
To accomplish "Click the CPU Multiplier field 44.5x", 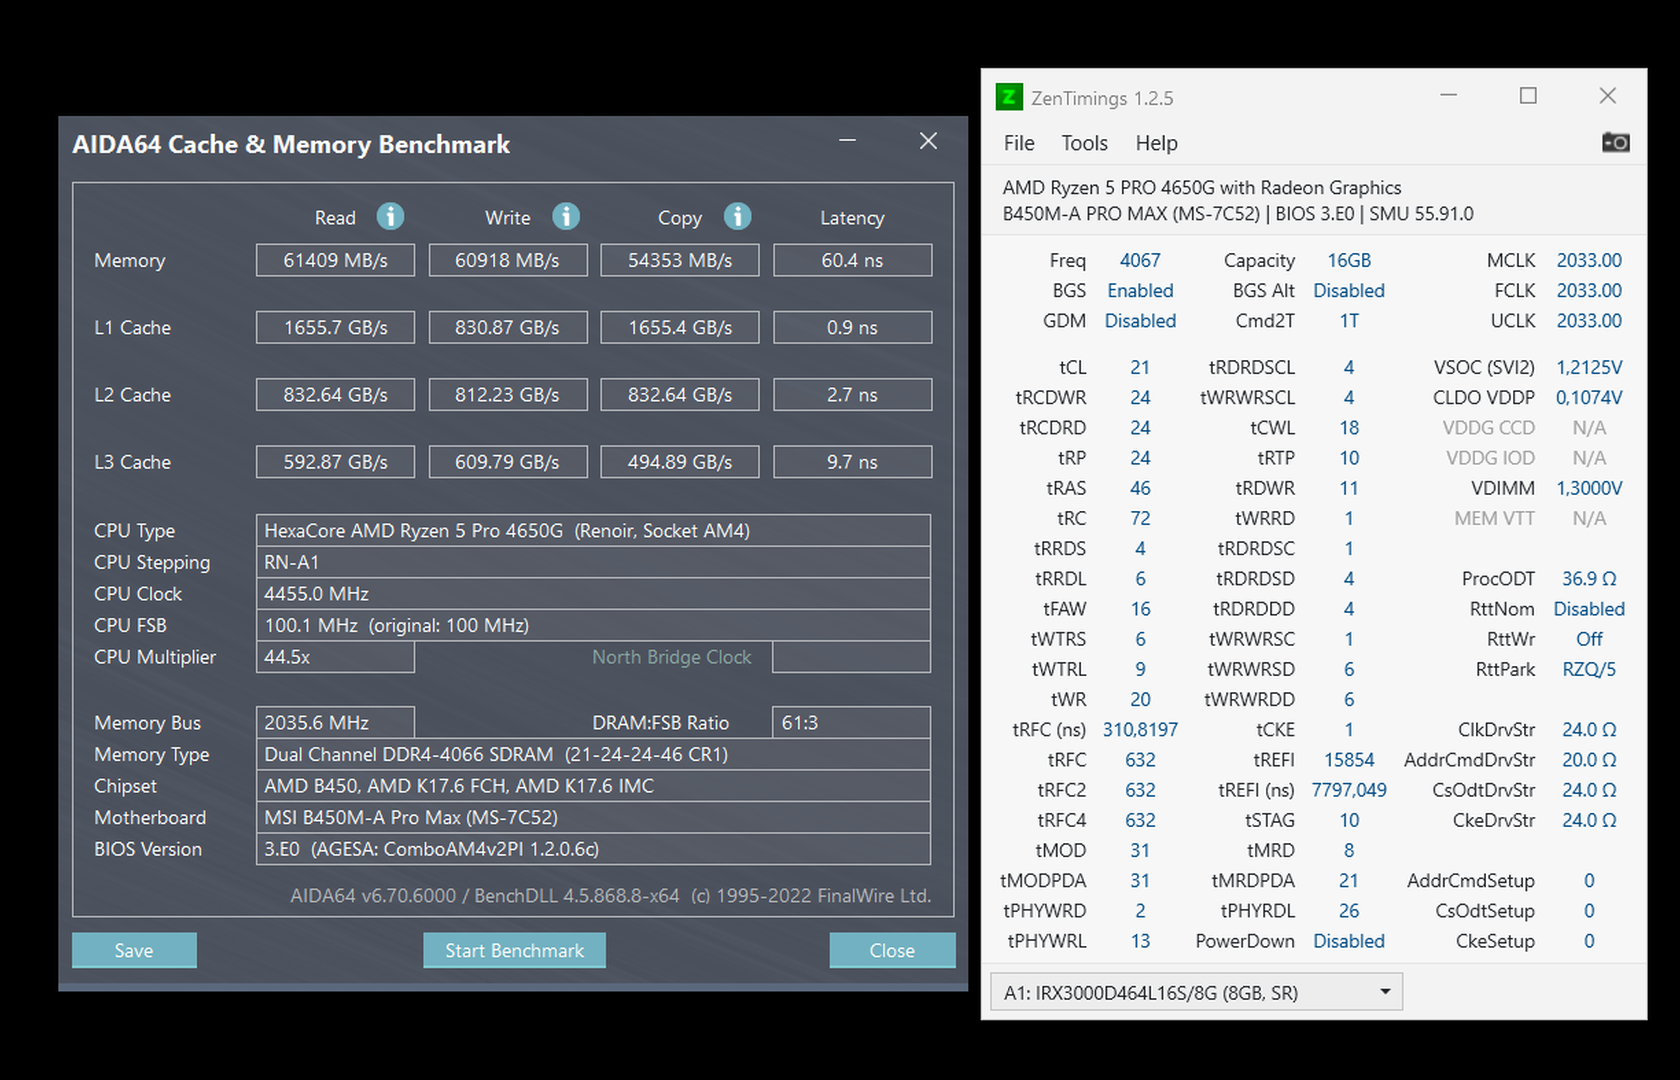I will point(335,657).
